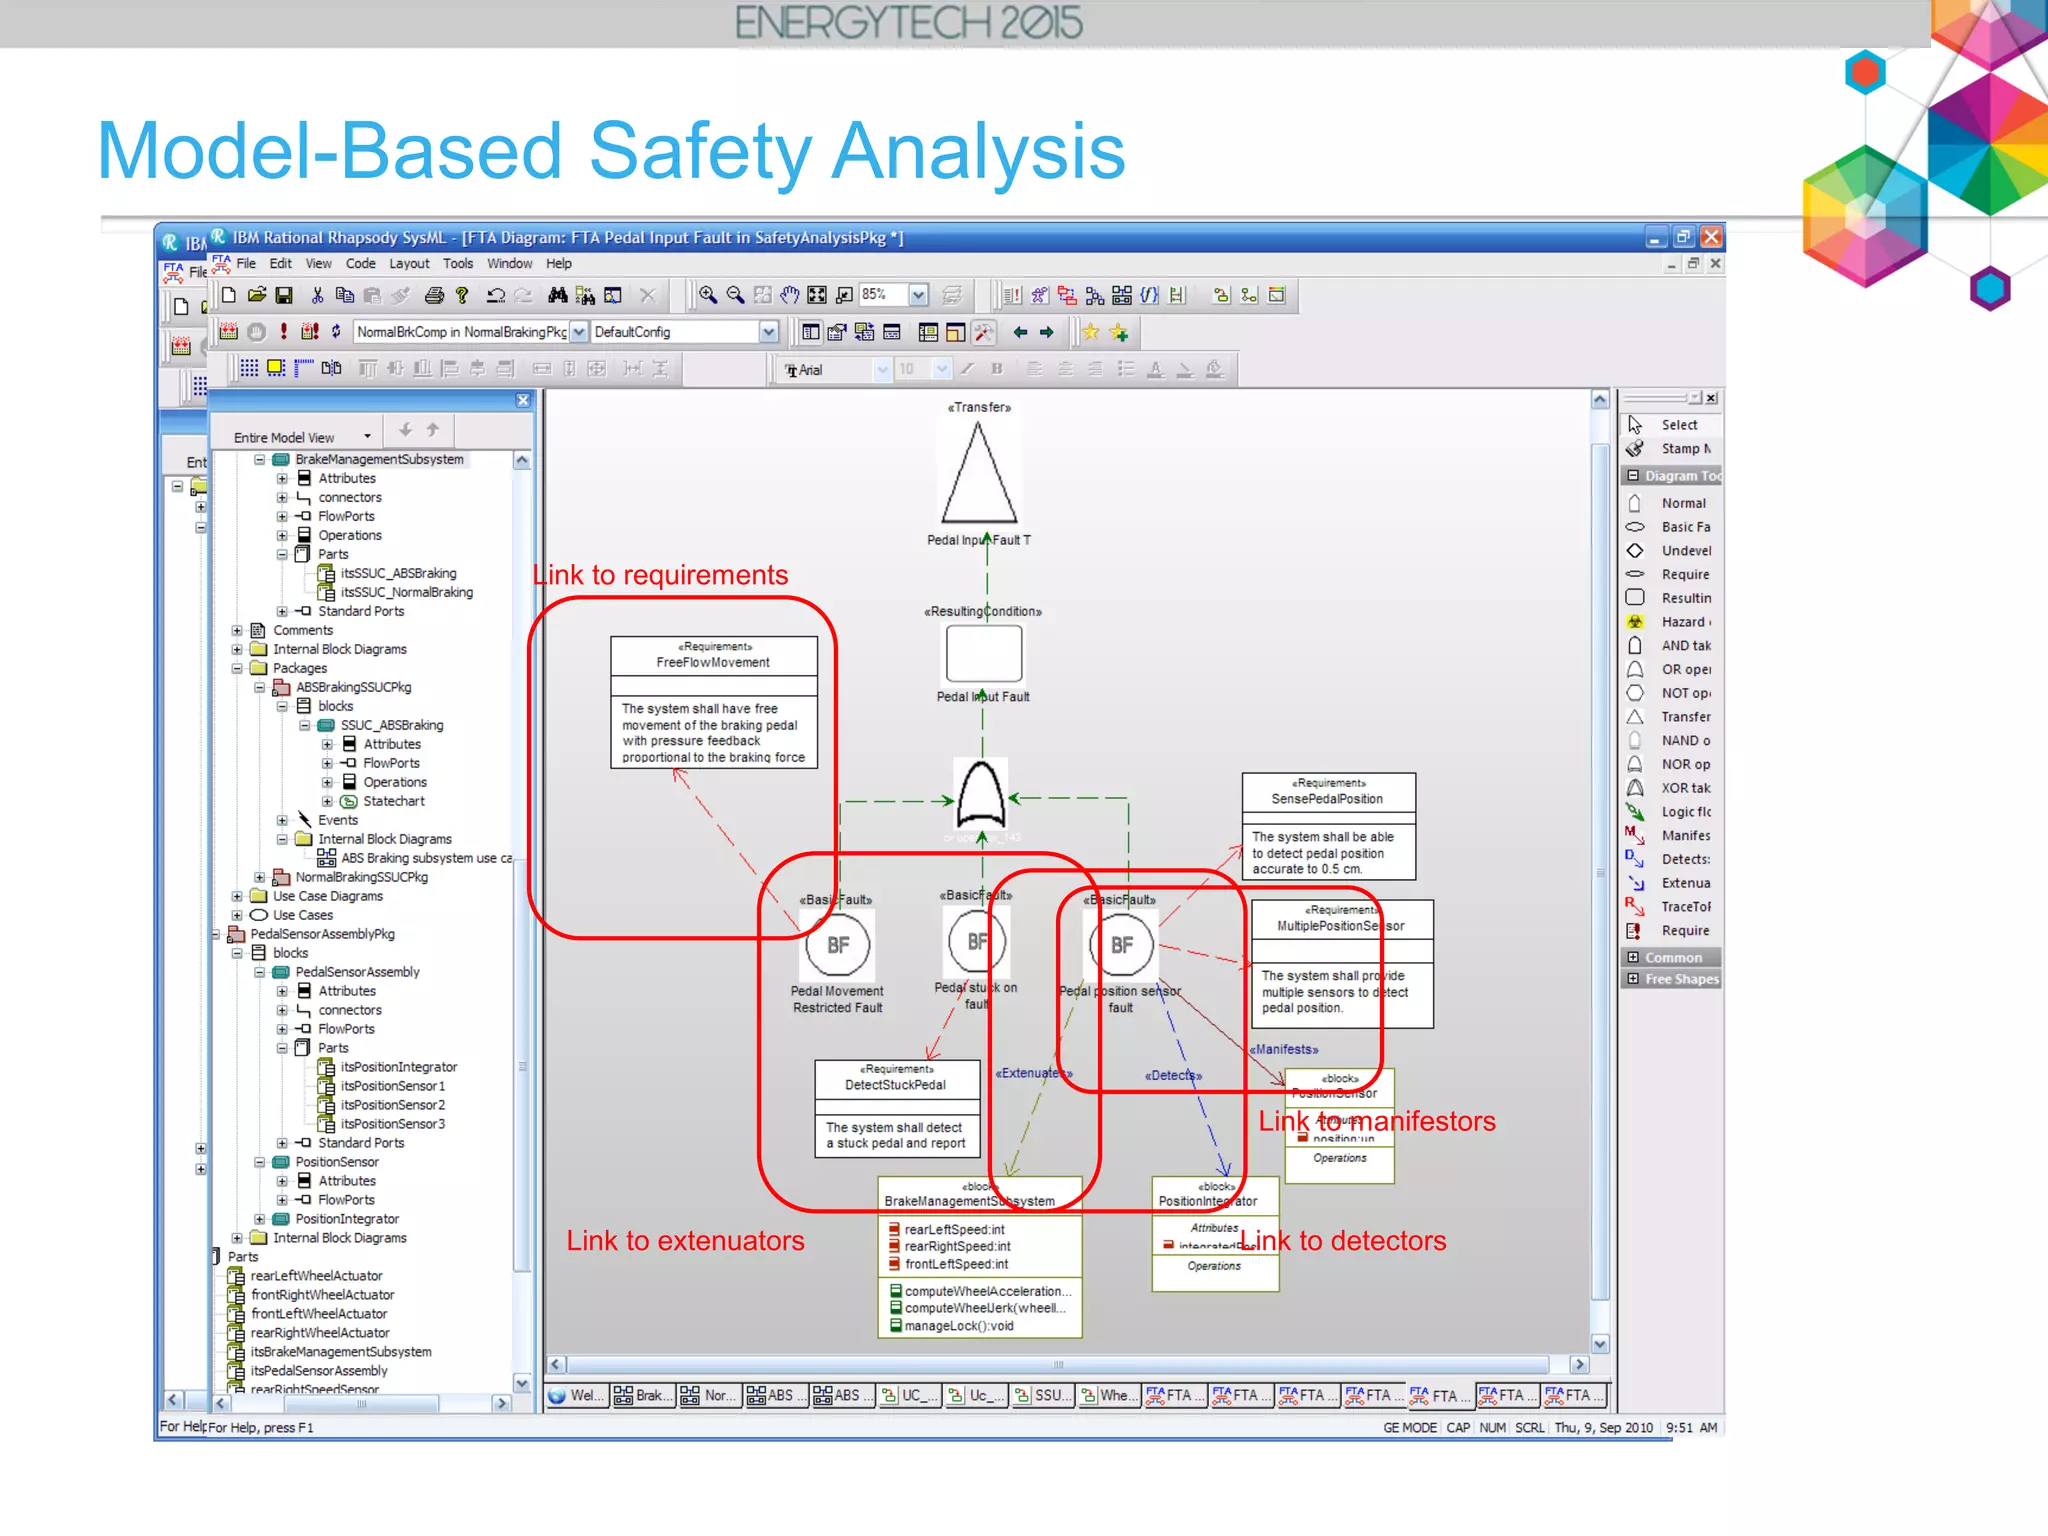Click the green back navigation arrow
Viewport: 2048px width, 1536px height.
[x=1020, y=332]
